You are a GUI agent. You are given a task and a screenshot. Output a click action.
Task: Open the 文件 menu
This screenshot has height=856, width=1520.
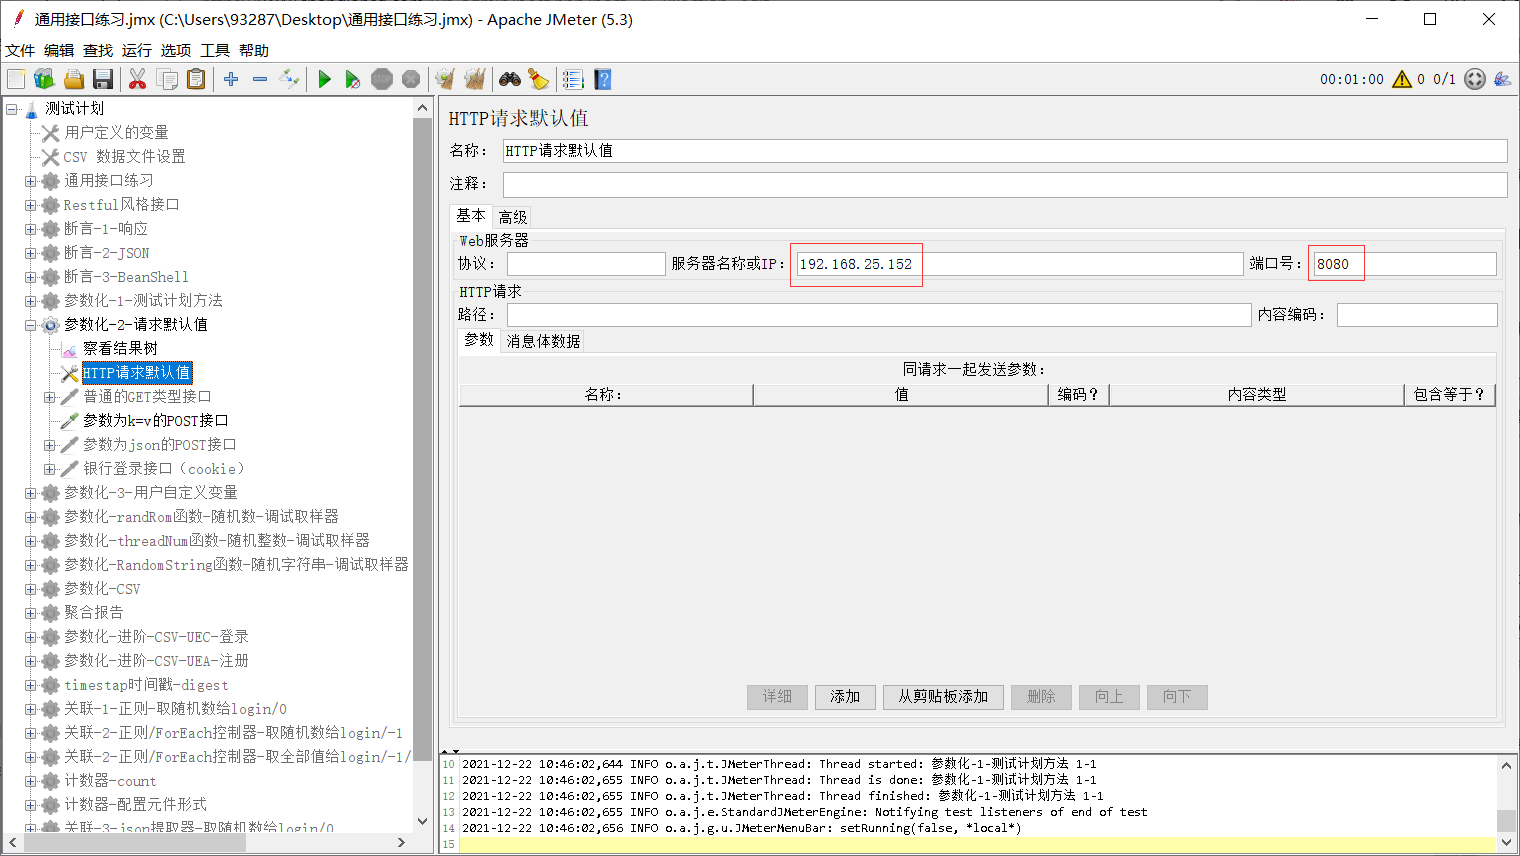[20, 50]
